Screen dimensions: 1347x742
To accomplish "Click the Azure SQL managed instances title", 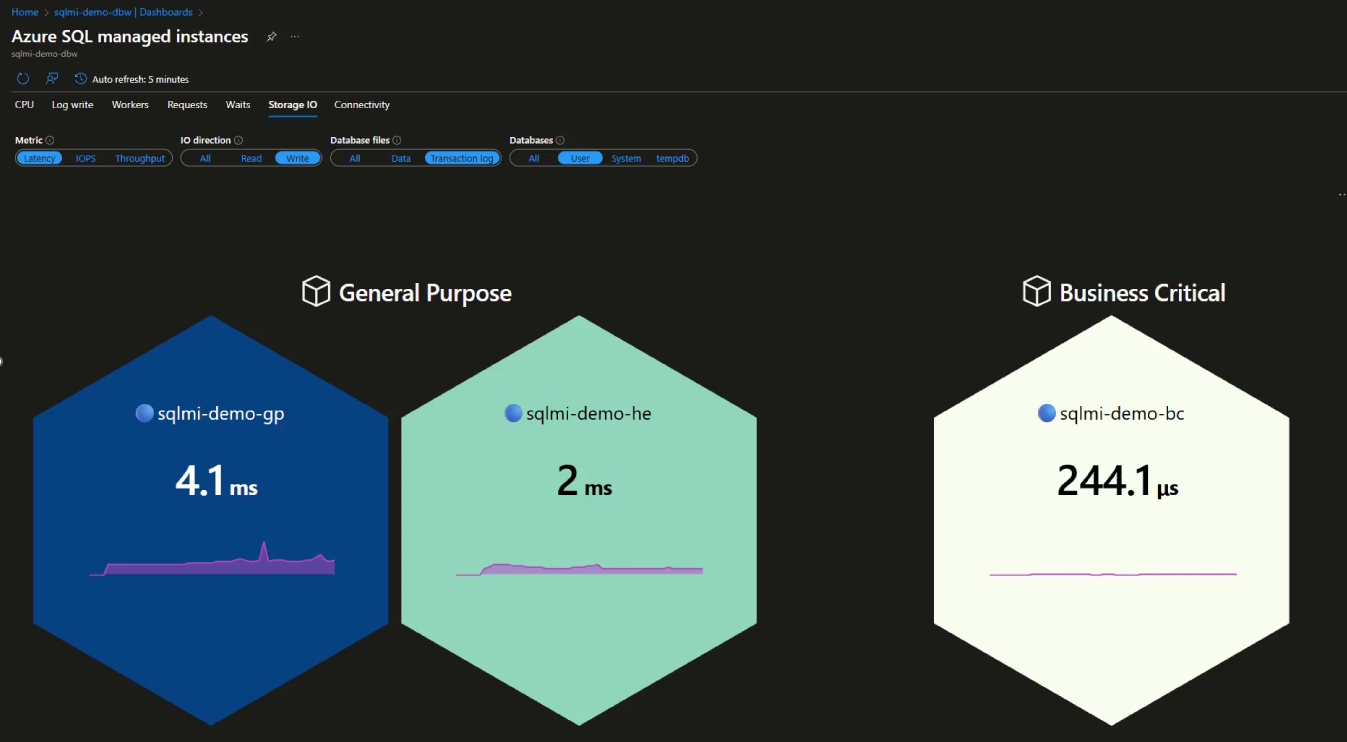I will 130,37.
